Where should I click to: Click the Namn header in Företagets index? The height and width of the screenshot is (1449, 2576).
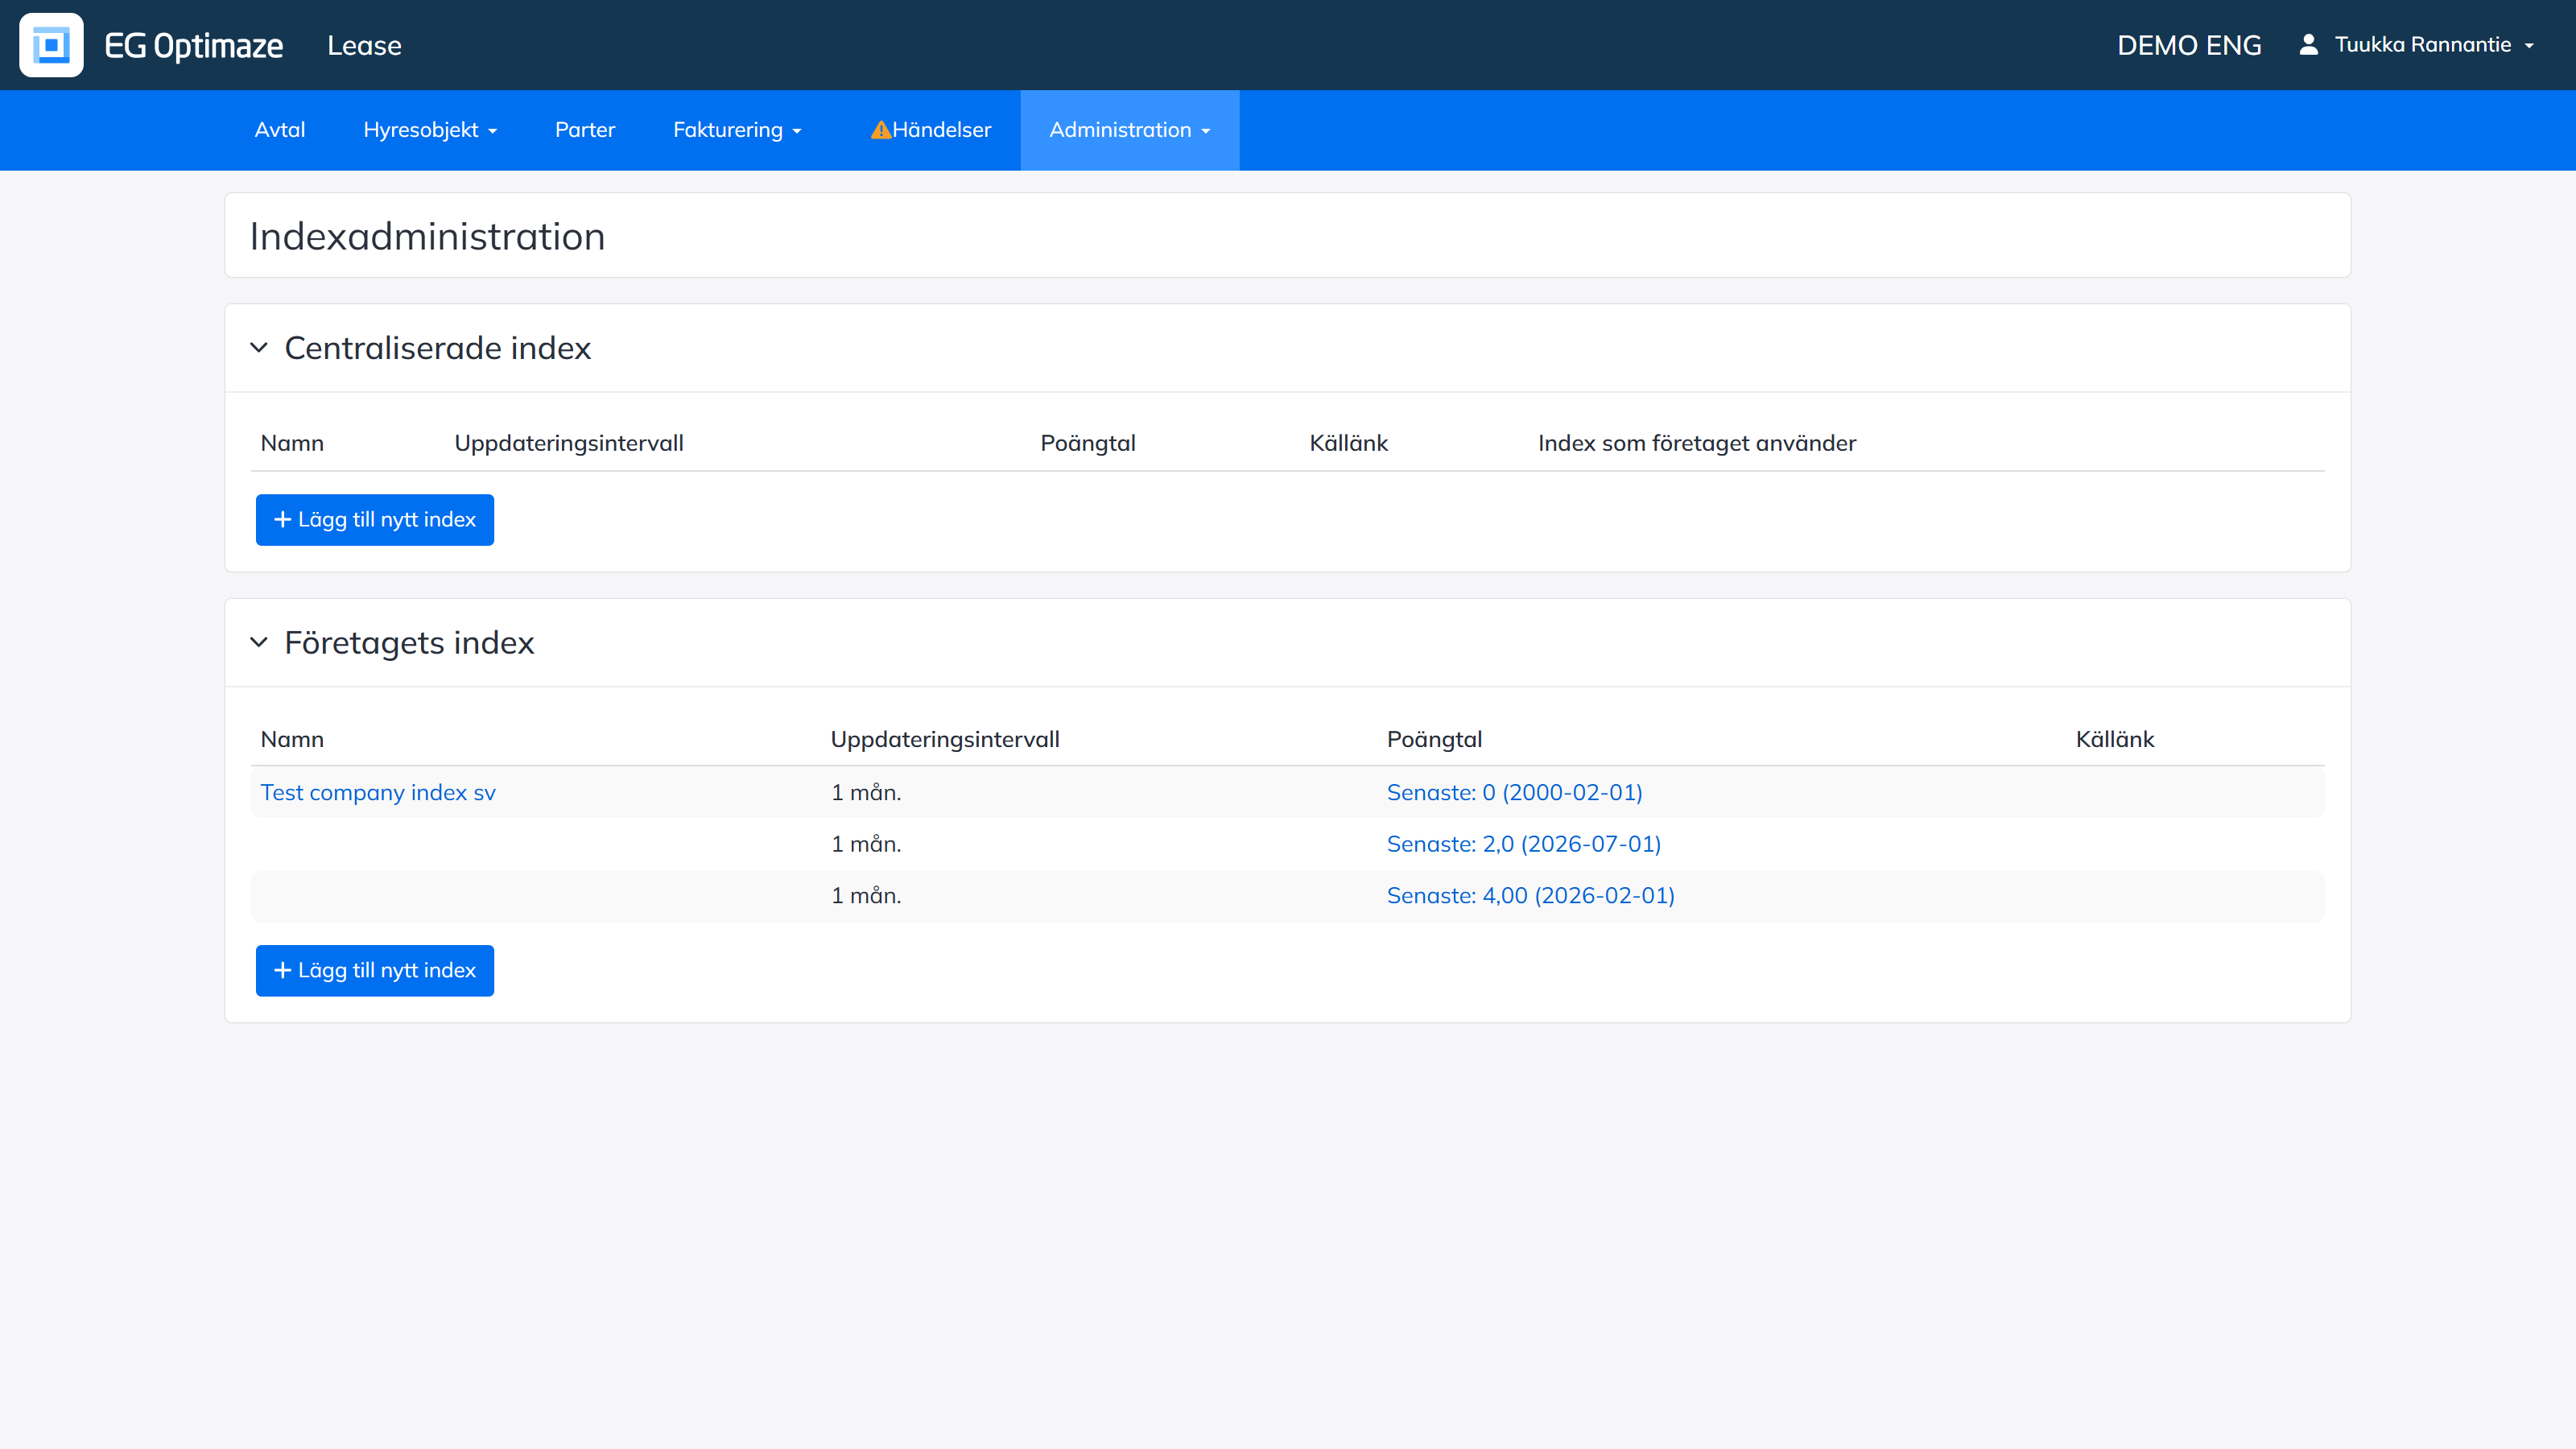[x=292, y=740]
